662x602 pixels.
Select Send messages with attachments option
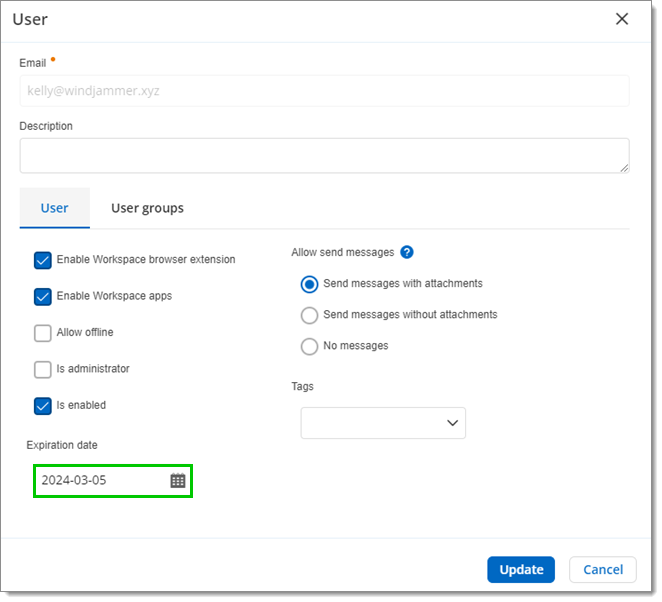coord(310,284)
